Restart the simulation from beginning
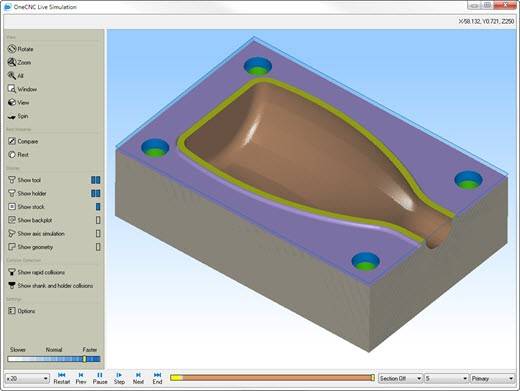The width and height of the screenshot is (520, 391). tap(62, 378)
